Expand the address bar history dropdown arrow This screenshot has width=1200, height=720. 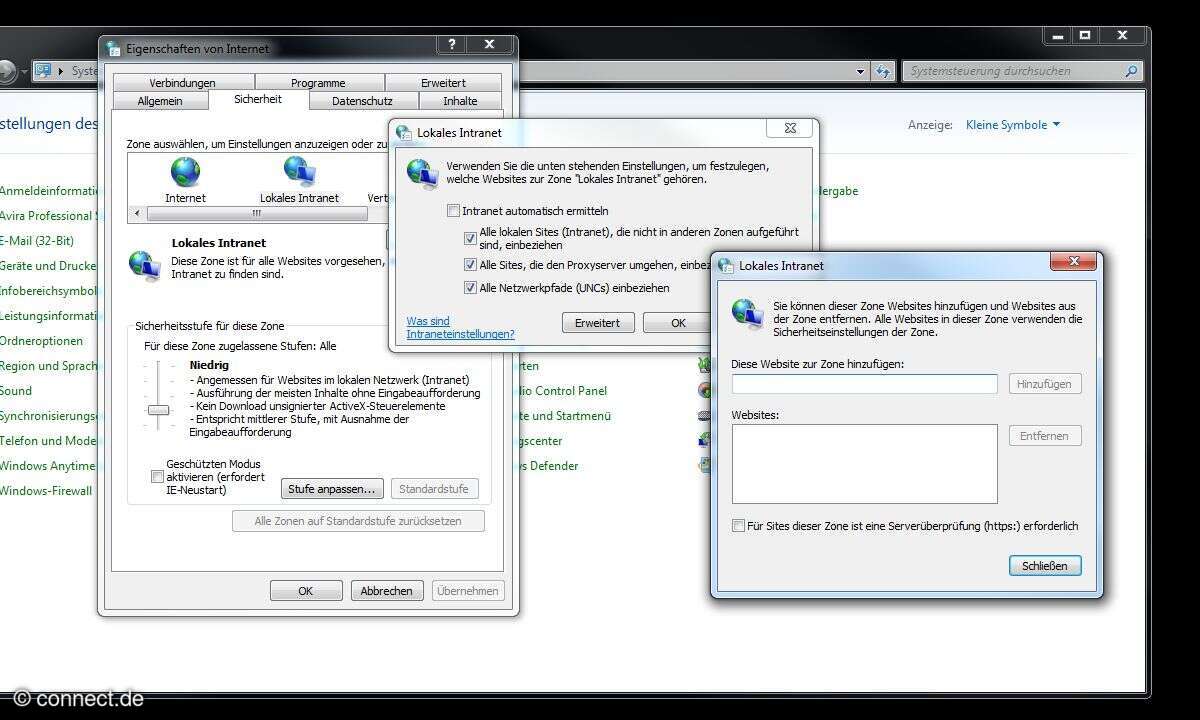(861, 71)
